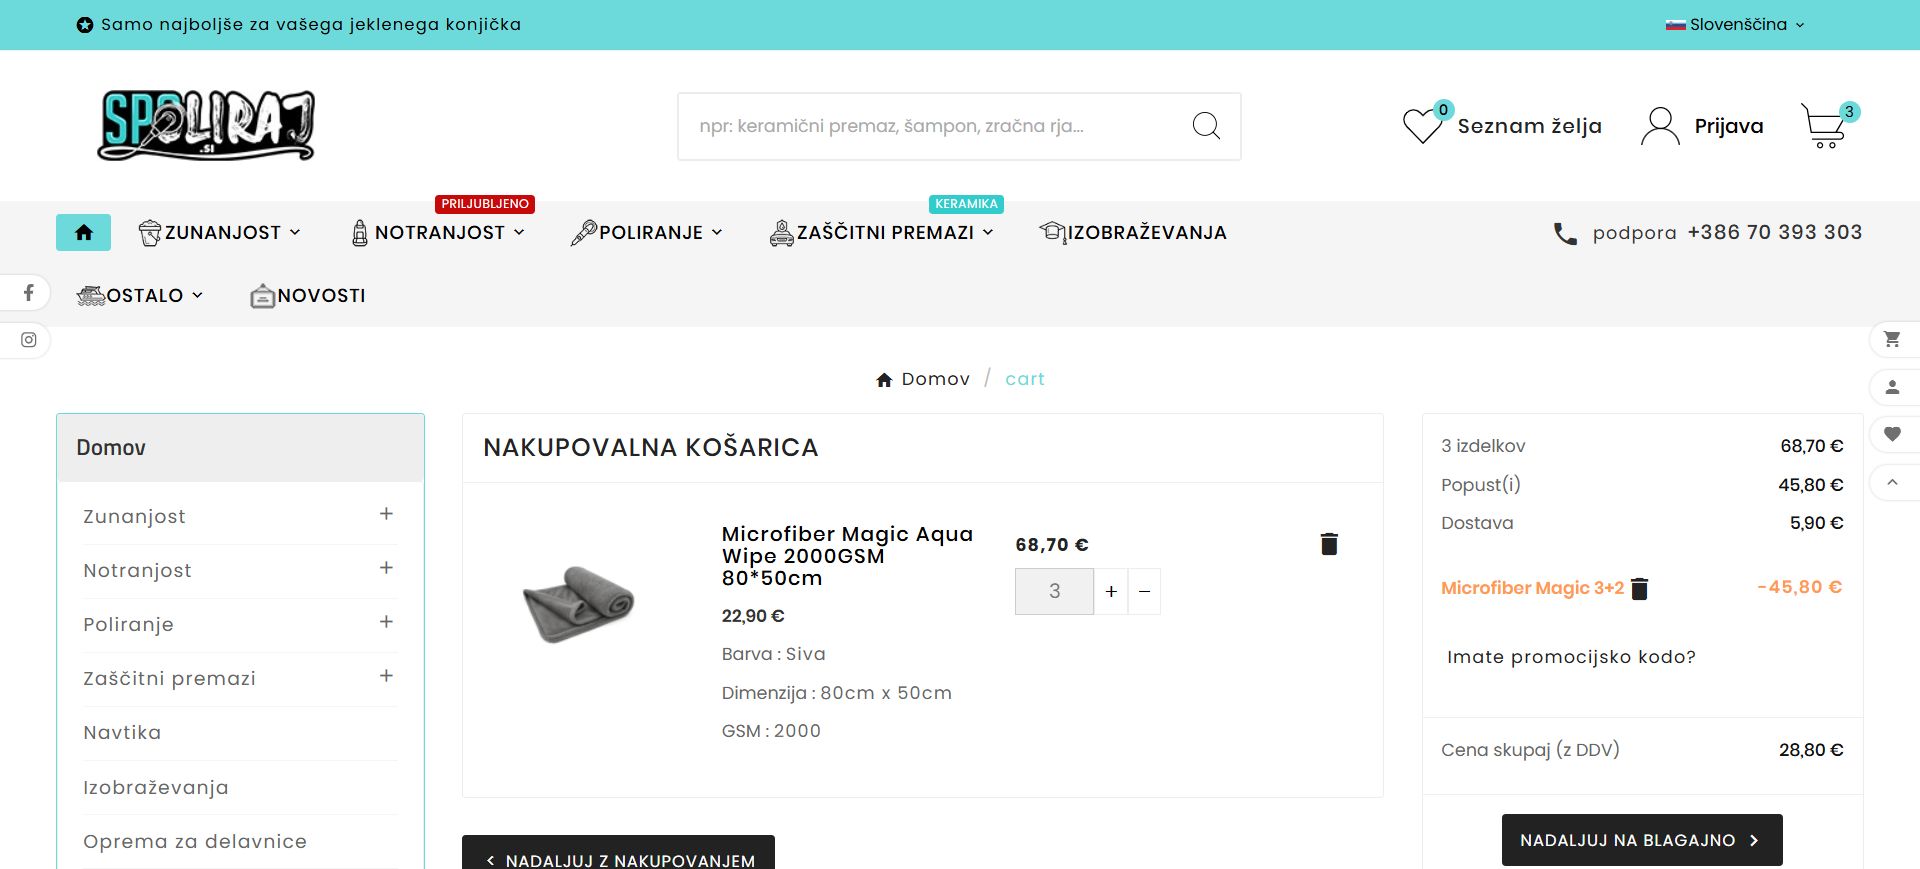
Task: Click the product unit price 22,90 €
Action: pyautogui.click(x=753, y=616)
